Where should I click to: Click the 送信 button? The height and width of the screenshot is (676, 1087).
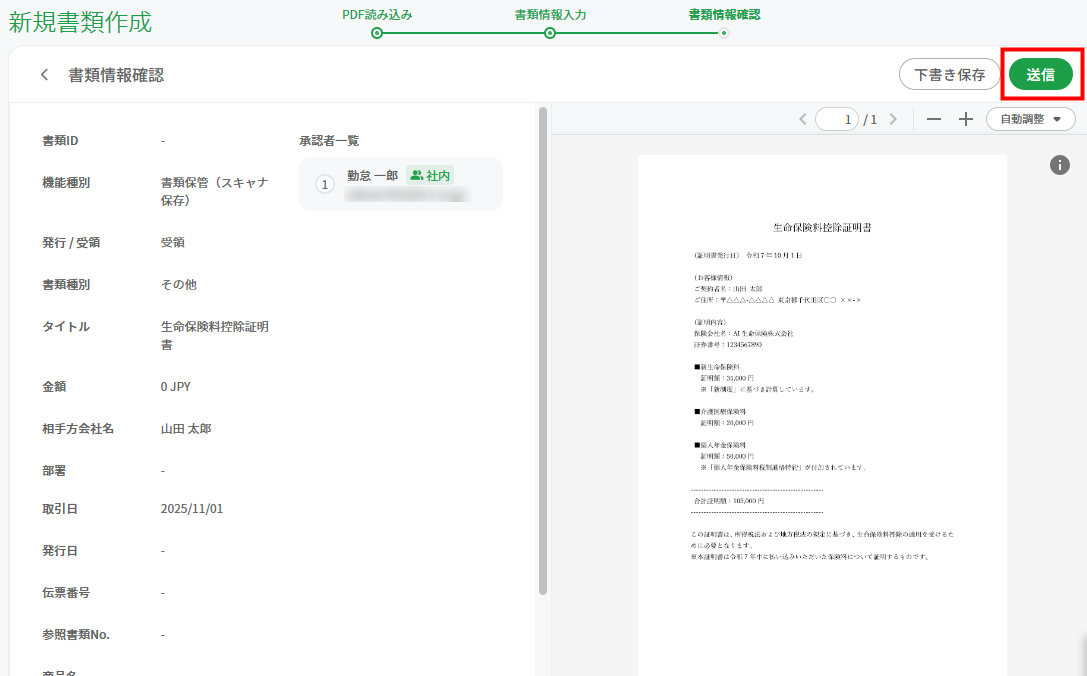click(1041, 75)
